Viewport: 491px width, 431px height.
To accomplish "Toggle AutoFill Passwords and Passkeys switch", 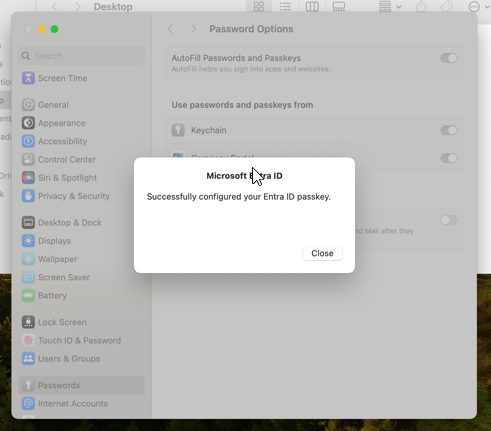I will click(x=449, y=58).
